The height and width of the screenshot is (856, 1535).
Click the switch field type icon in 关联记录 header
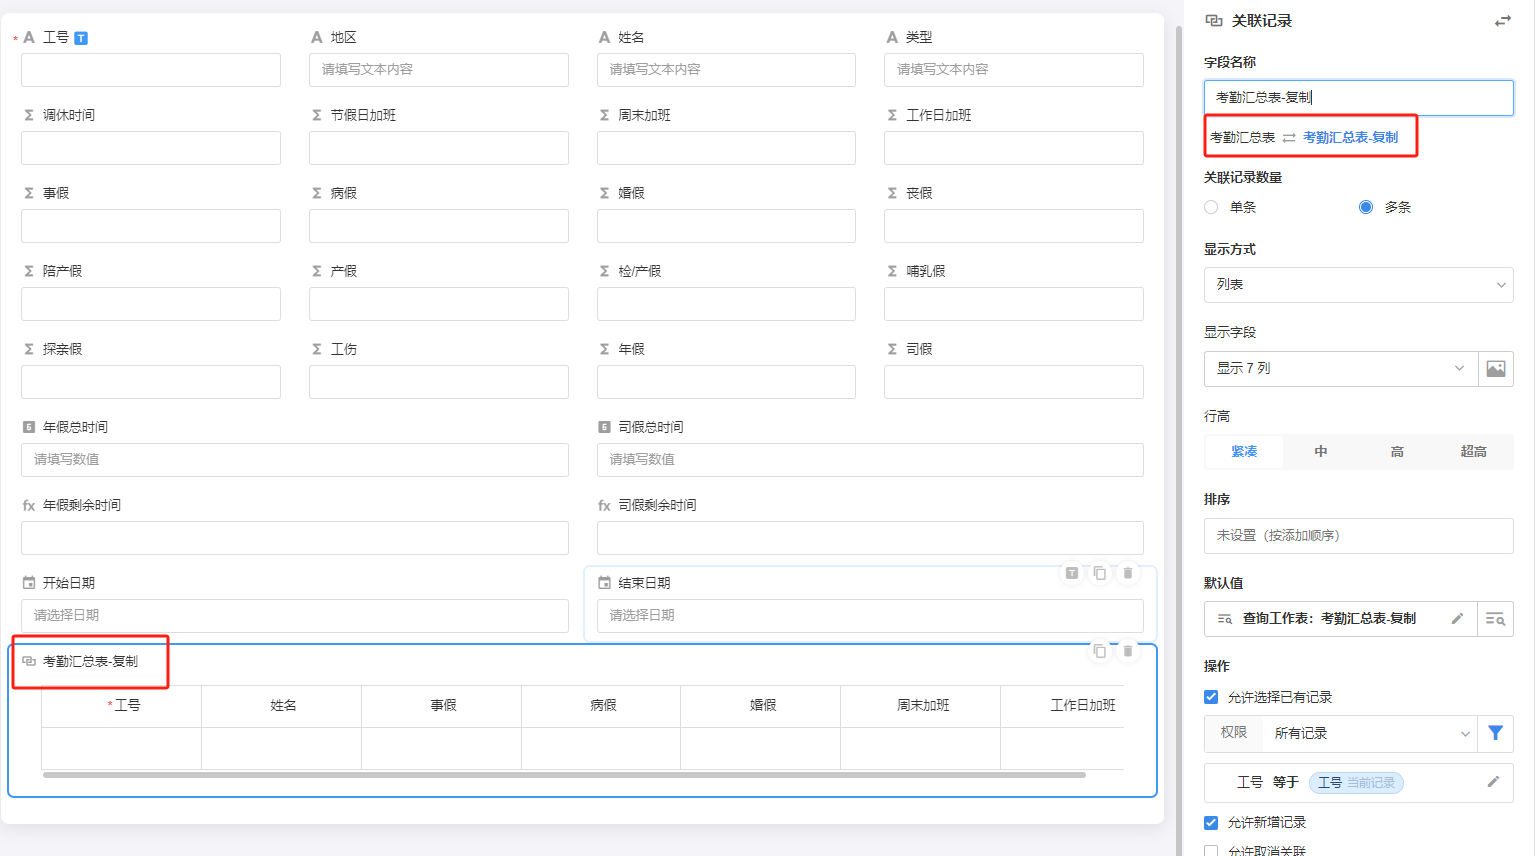(x=1502, y=21)
